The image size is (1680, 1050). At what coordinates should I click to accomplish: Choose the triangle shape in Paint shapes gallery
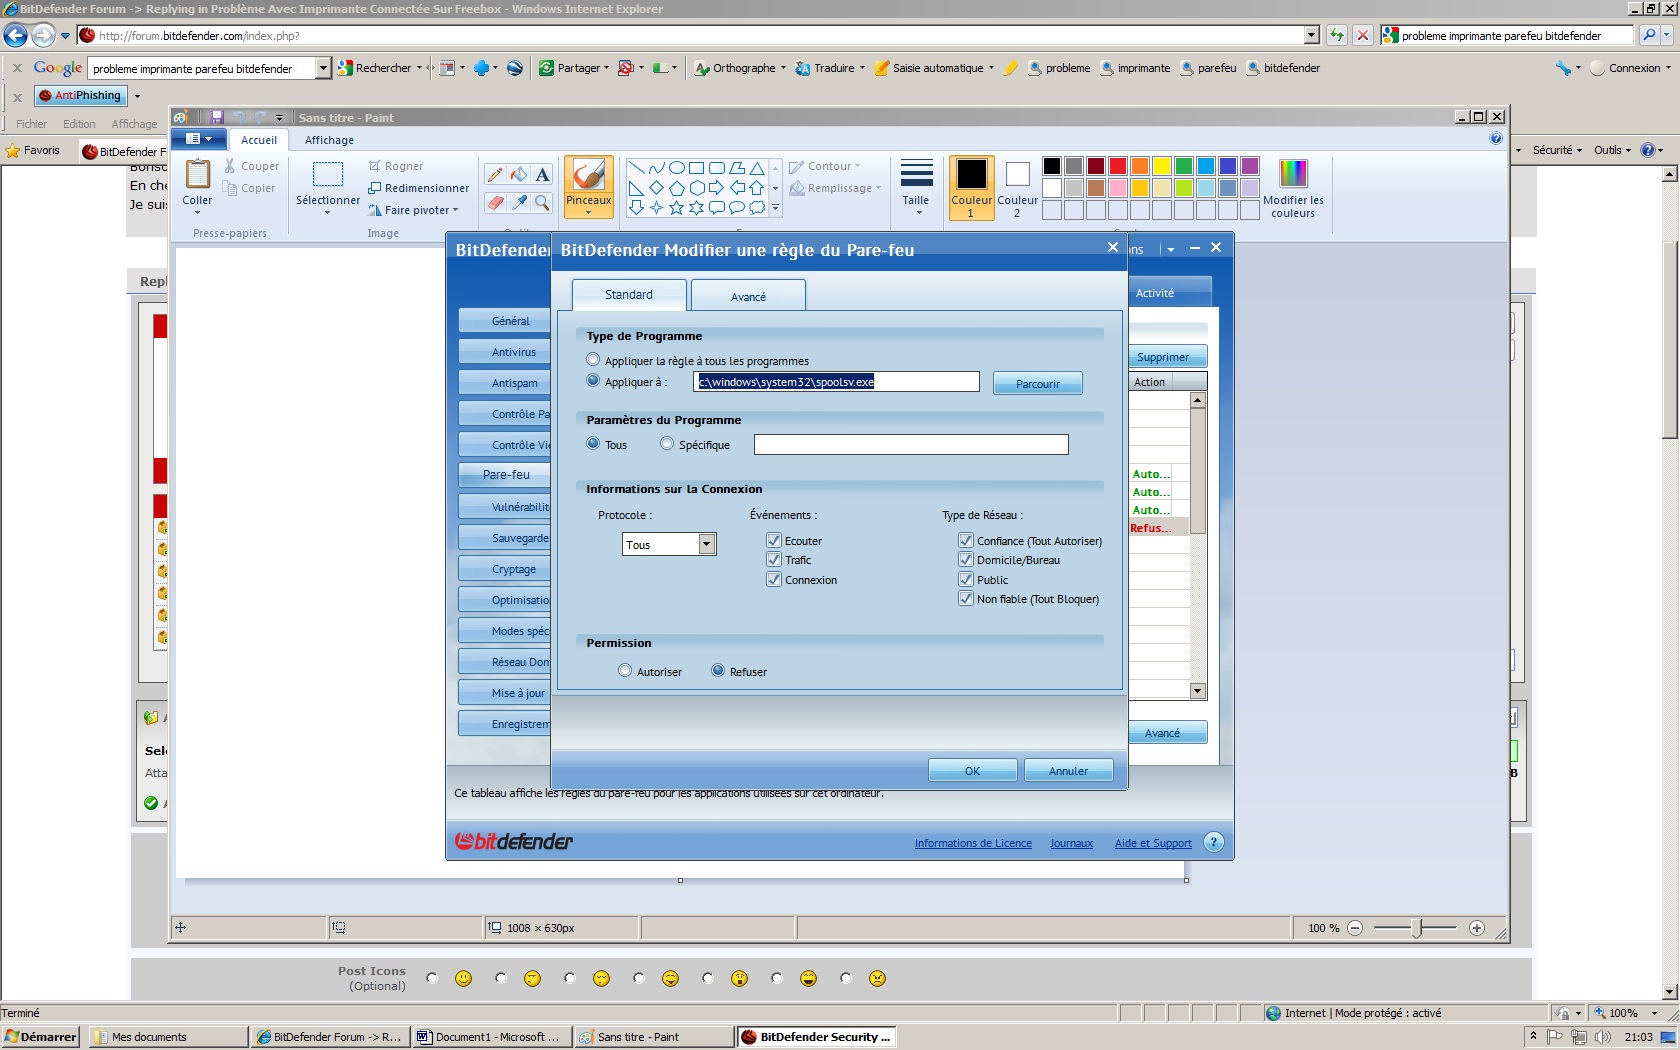point(757,168)
